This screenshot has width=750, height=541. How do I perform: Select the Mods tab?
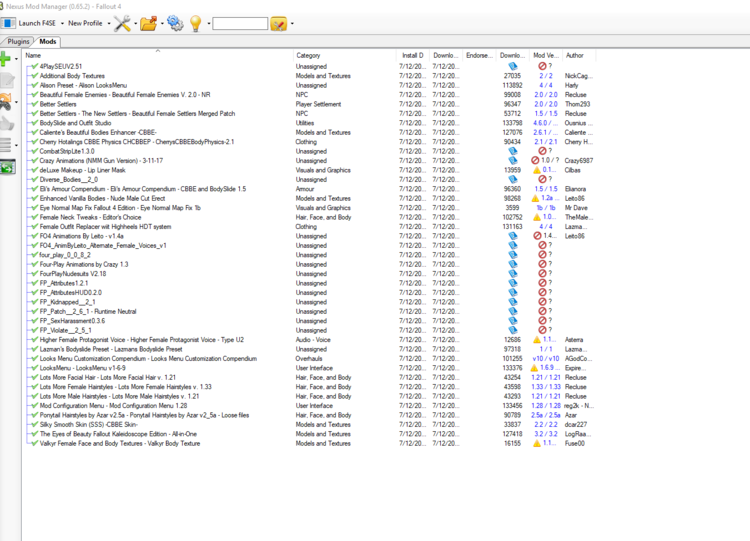click(48, 42)
